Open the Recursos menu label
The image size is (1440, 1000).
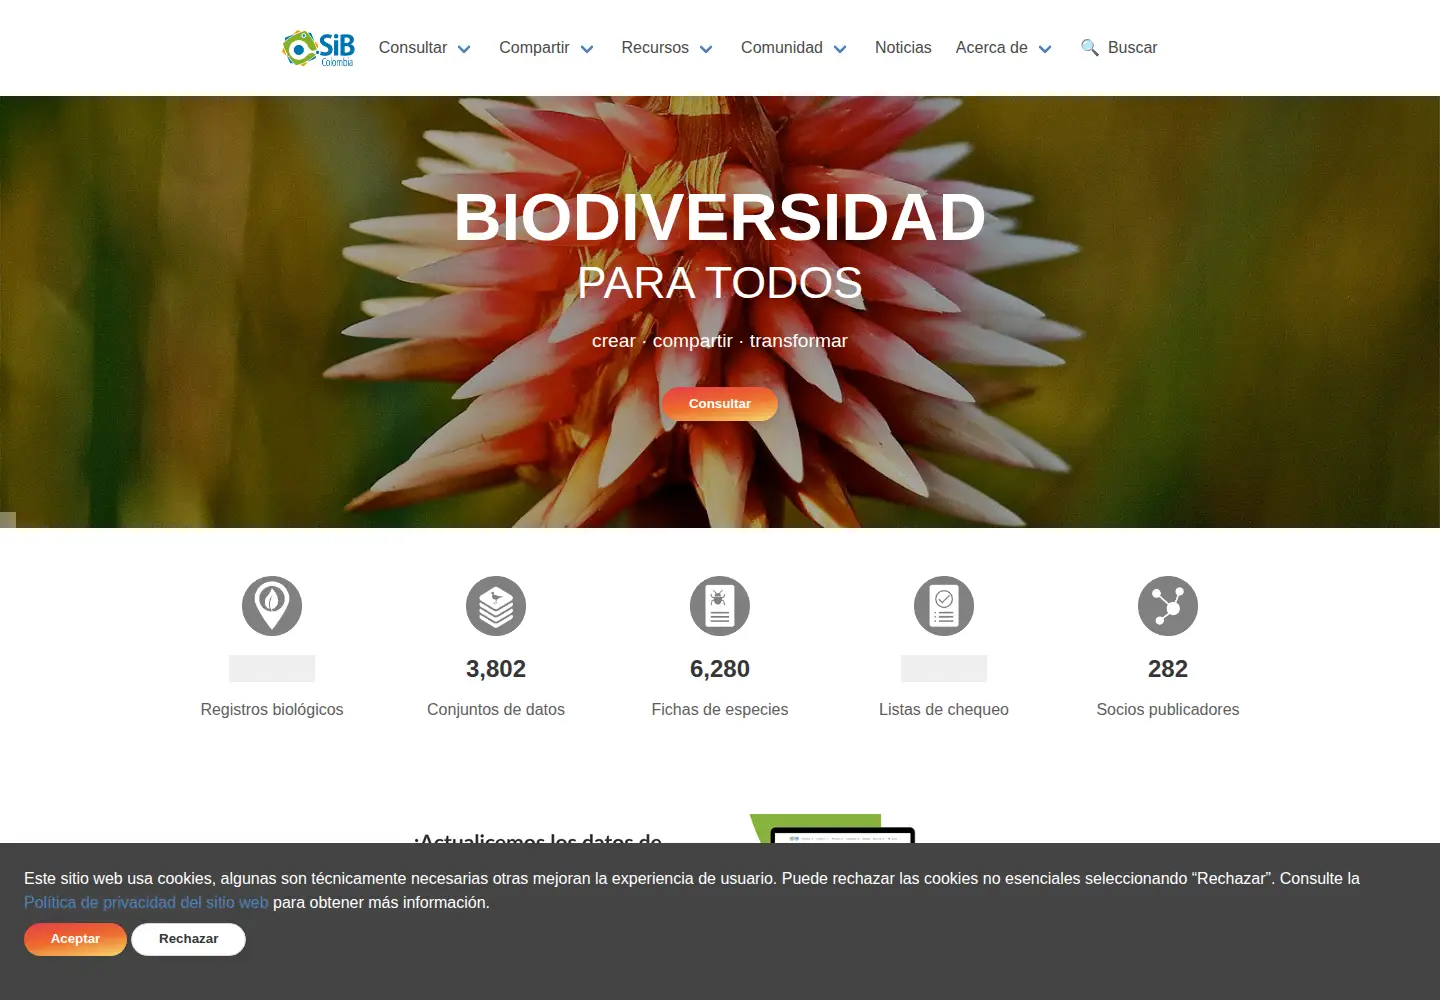click(655, 48)
